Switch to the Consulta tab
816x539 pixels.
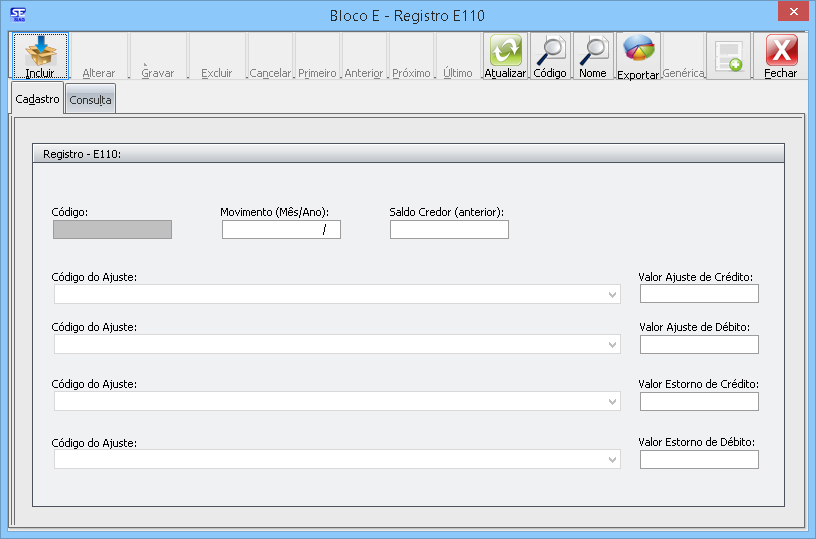click(x=90, y=100)
